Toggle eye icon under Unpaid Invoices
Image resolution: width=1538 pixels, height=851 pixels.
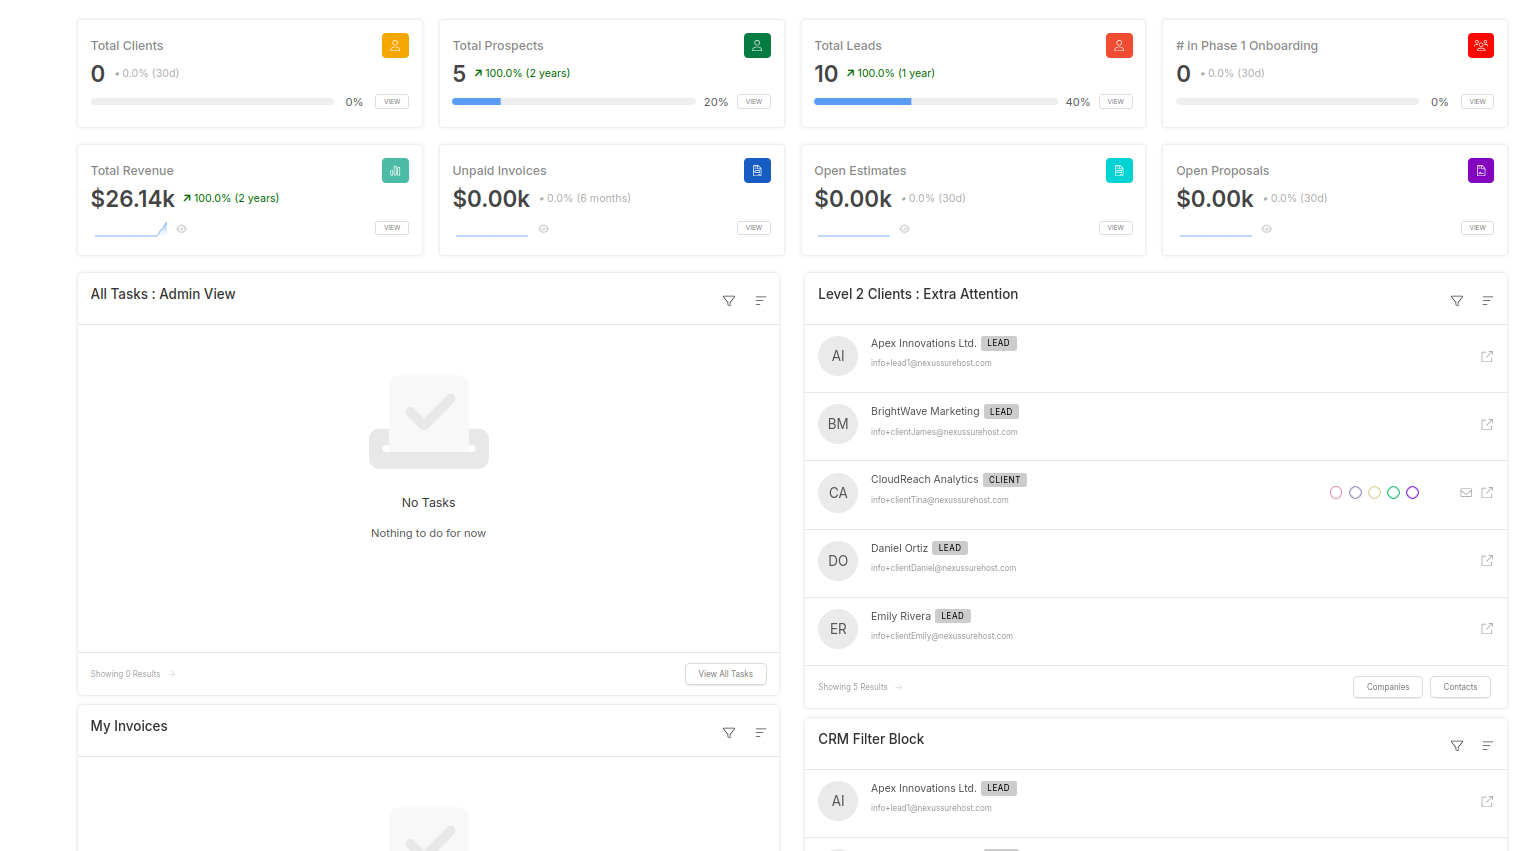pos(543,229)
